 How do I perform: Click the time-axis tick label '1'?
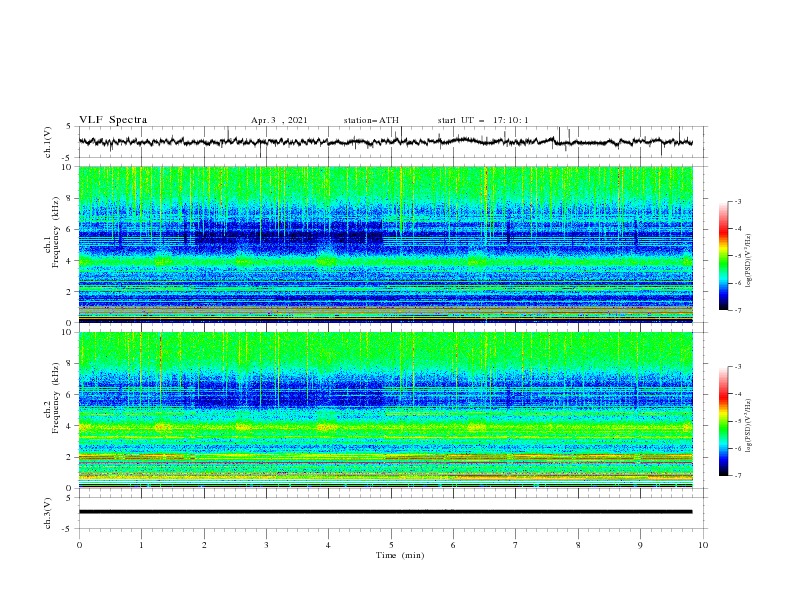tap(141, 545)
